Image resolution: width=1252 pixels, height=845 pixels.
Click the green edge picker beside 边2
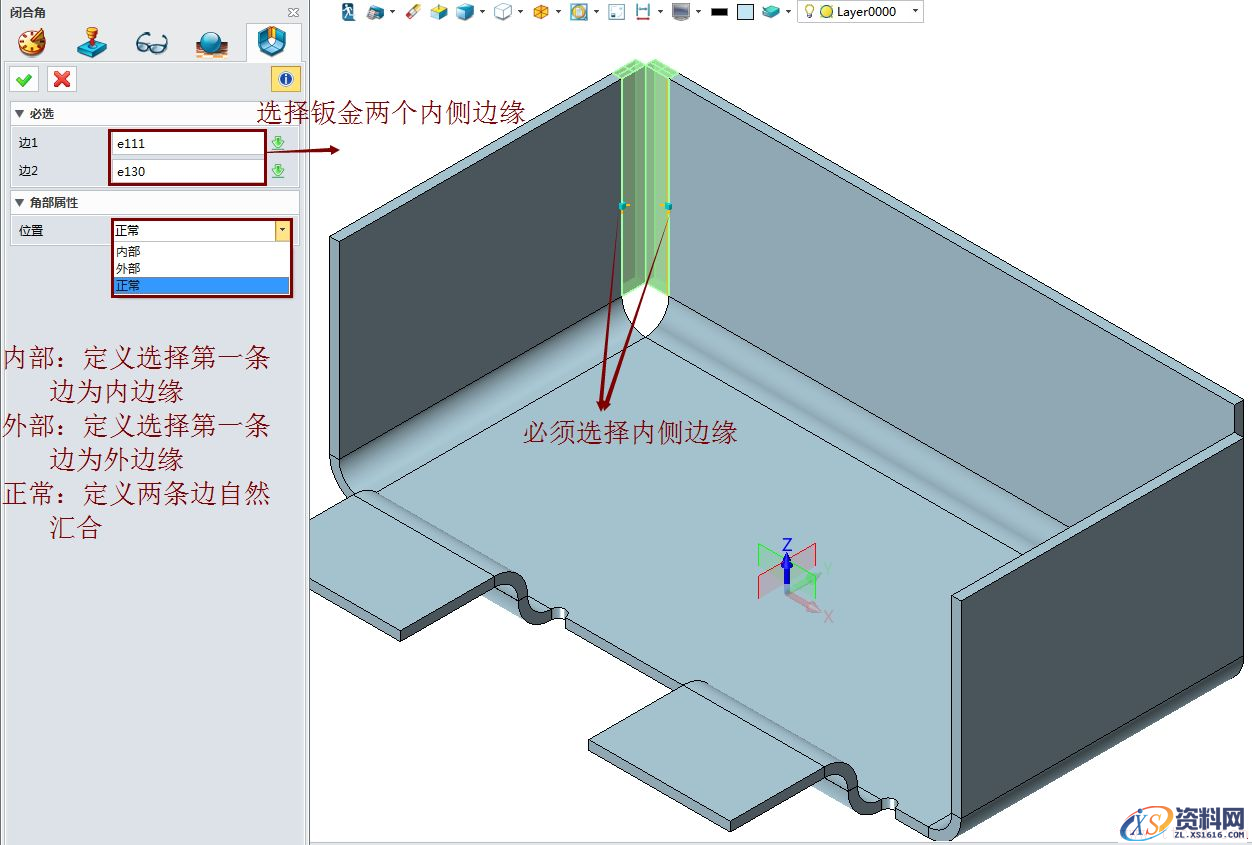coord(278,170)
